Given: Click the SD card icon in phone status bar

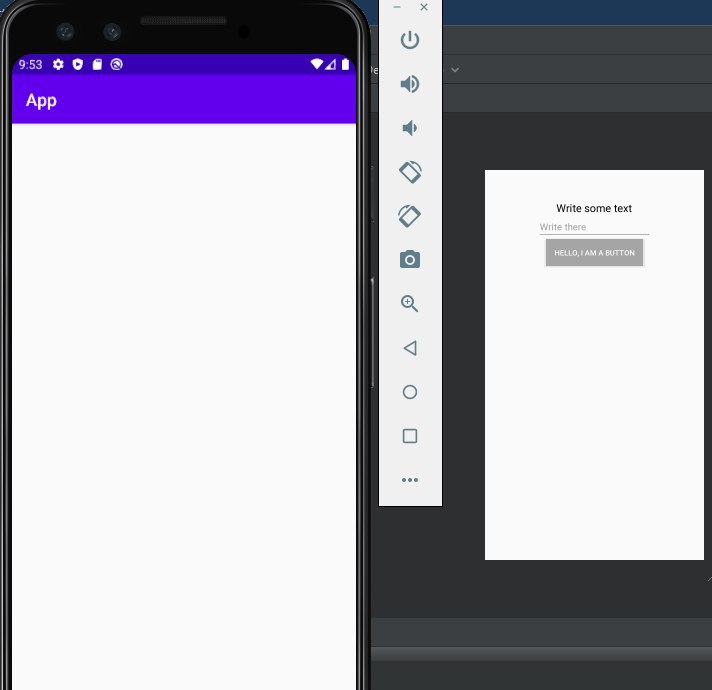Looking at the screenshot, I should pos(97,64).
